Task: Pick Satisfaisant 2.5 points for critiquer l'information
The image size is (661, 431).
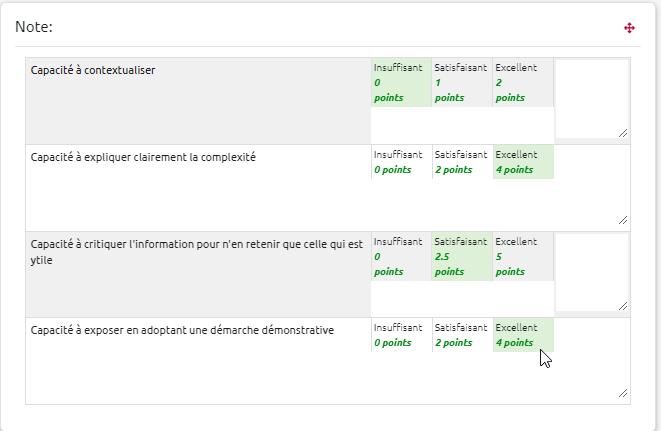Action: [x=461, y=256]
